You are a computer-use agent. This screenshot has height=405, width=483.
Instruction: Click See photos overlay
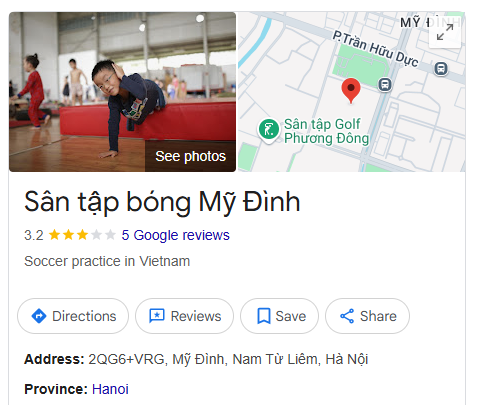pos(190,156)
